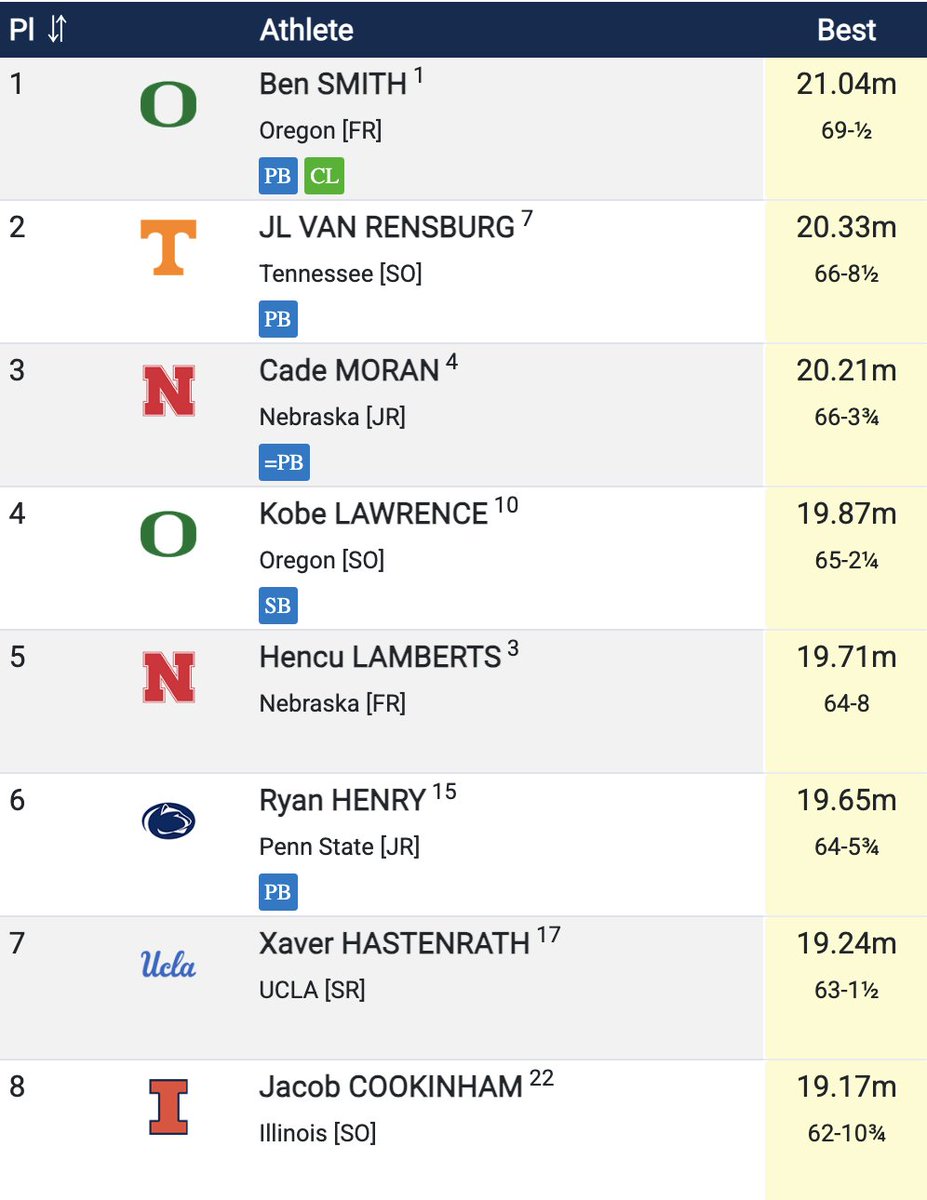The image size is (927, 1200).
Task: Click Nebraska logo beside Cade Moran
Action: pyautogui.click(x=168, y=391)
